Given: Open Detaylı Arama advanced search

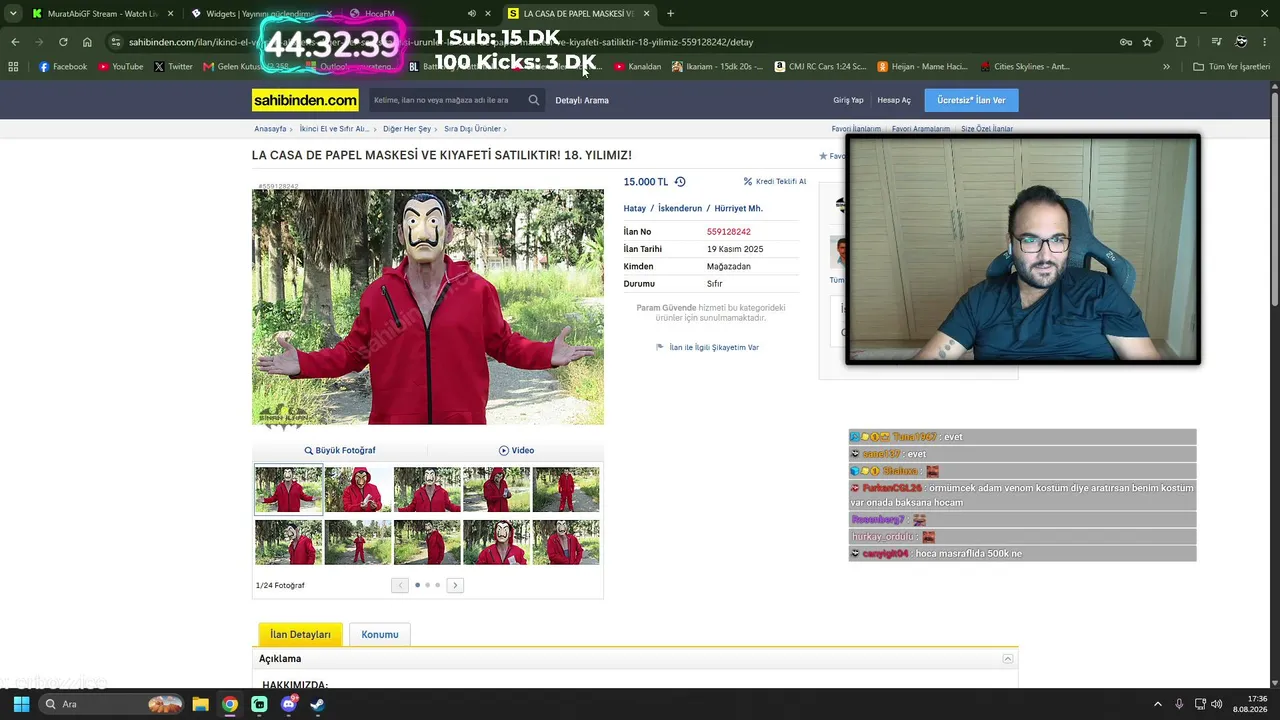Looking at the screenshot, I should (582, 100).
